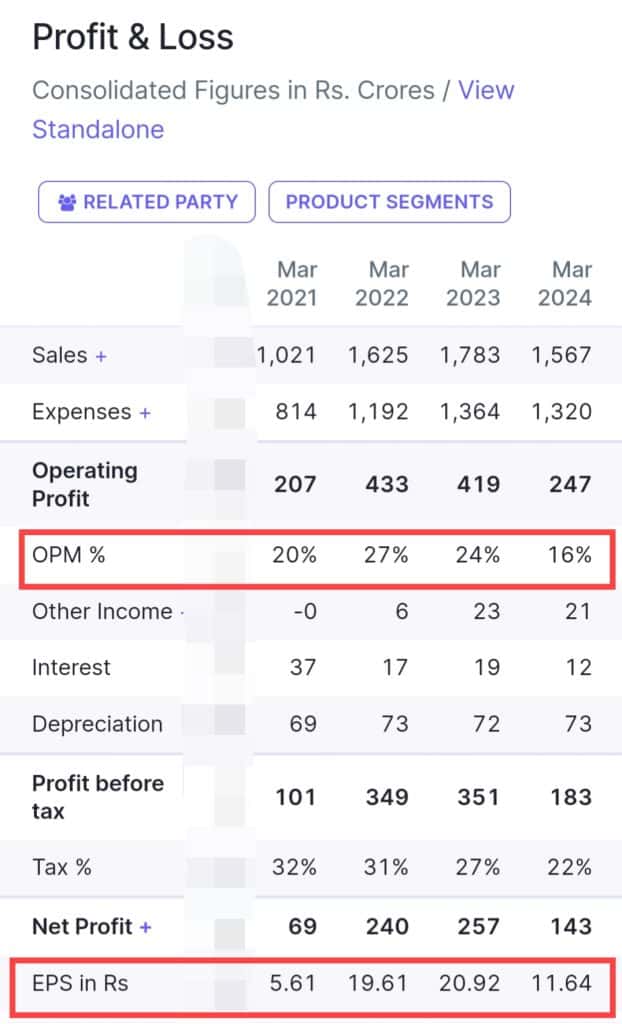Click the Operating Profit row label
Screen dimensions: 622x1024
85,484
